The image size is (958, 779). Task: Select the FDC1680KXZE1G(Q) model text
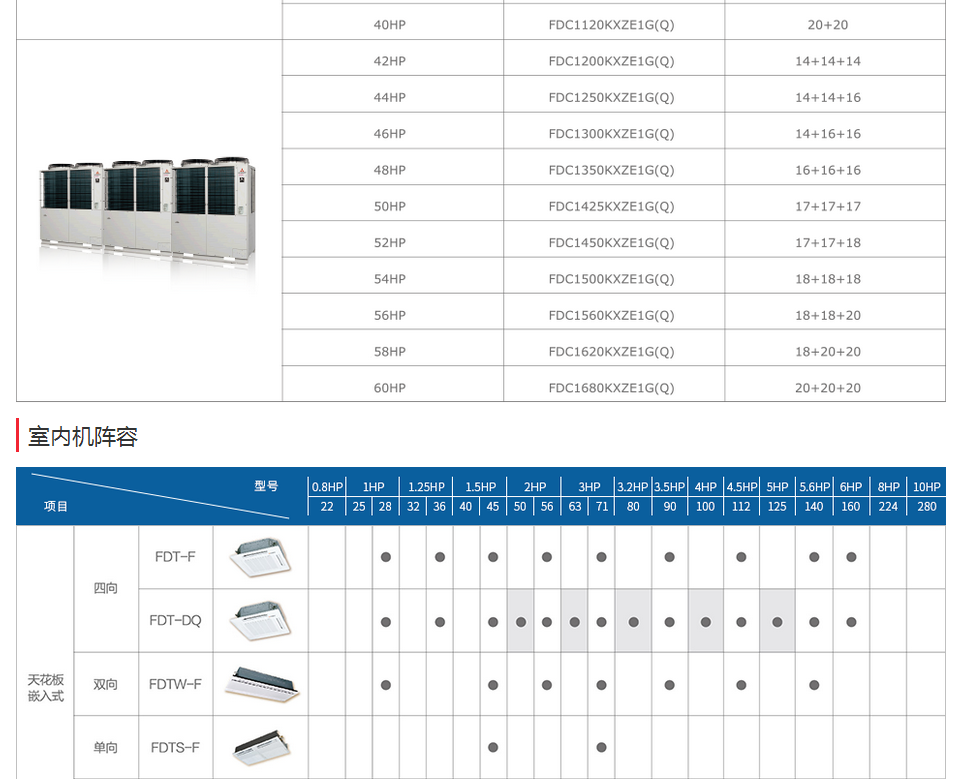(611, 388)
